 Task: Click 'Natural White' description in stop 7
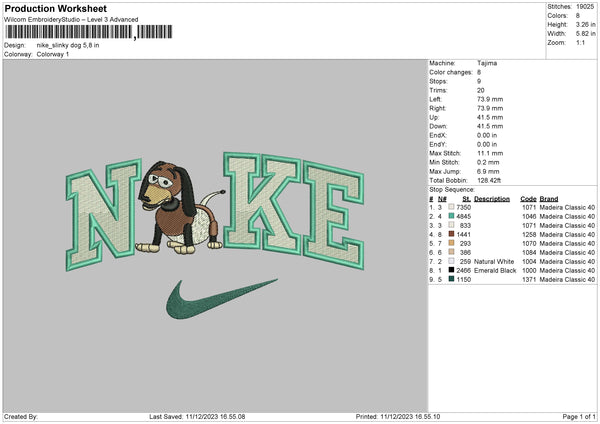pos(494,262)
